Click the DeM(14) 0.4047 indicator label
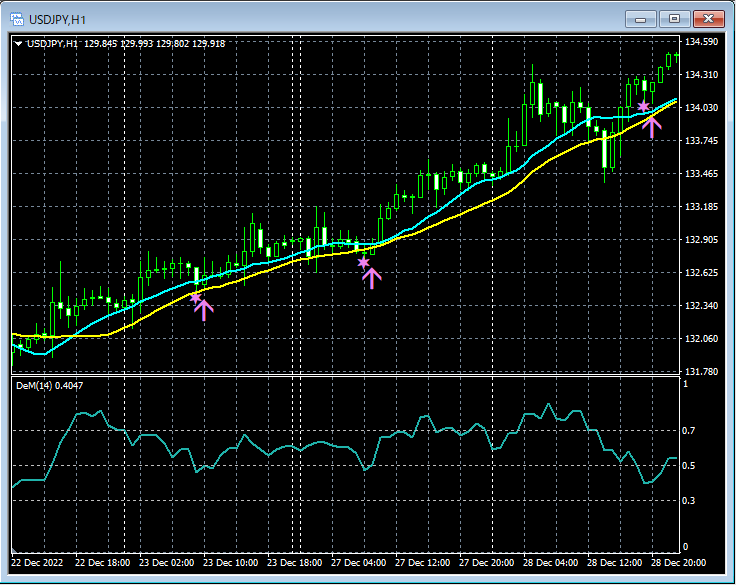Screen dimensions: 737x585 49,386
